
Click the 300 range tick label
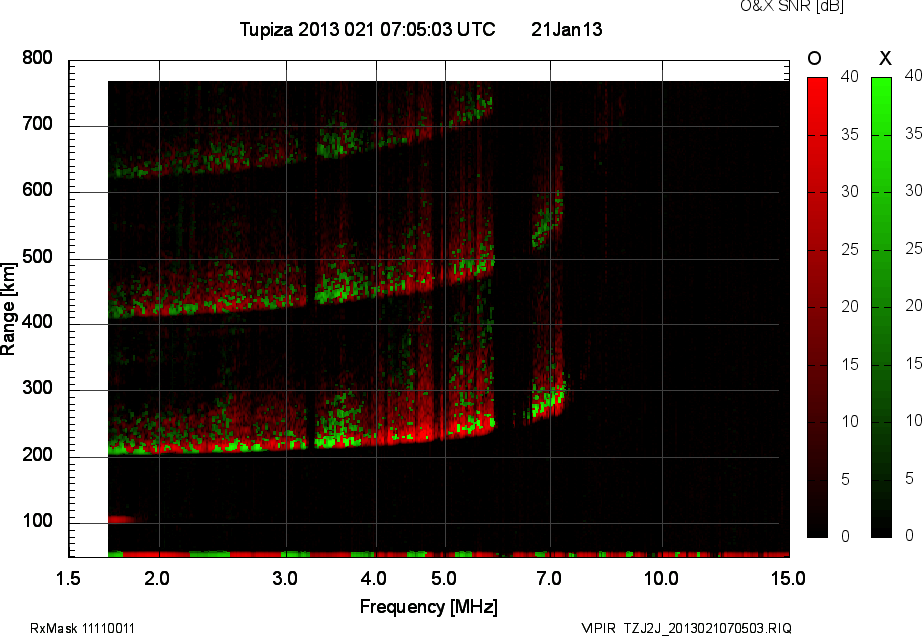coord(37,388)
